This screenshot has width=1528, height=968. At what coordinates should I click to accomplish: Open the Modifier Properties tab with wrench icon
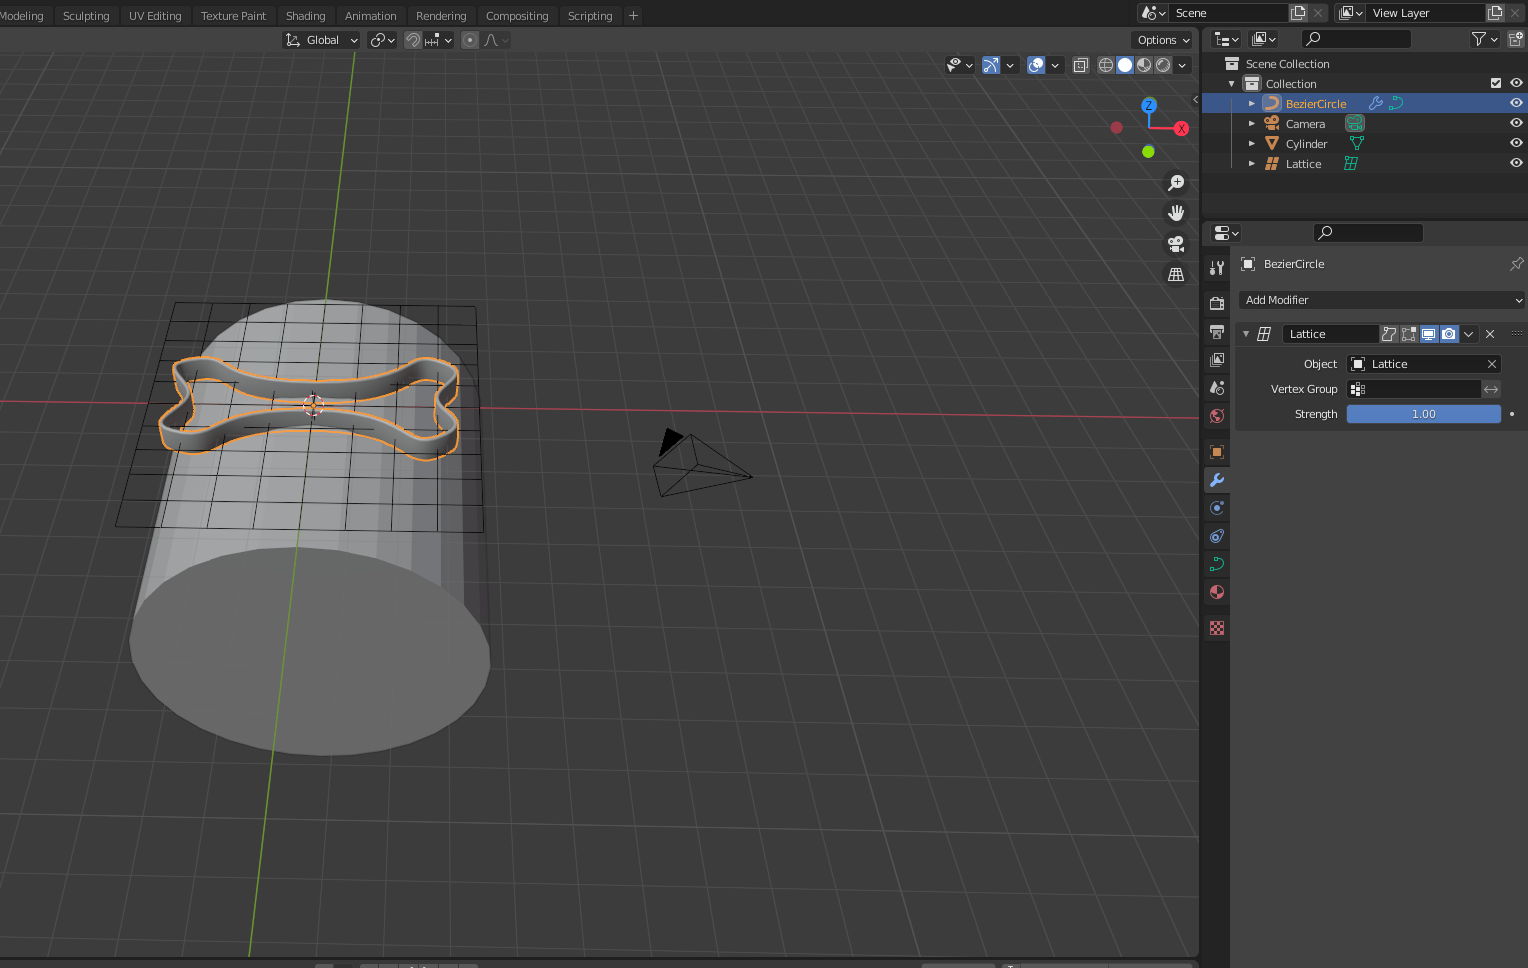point(1216,480)
